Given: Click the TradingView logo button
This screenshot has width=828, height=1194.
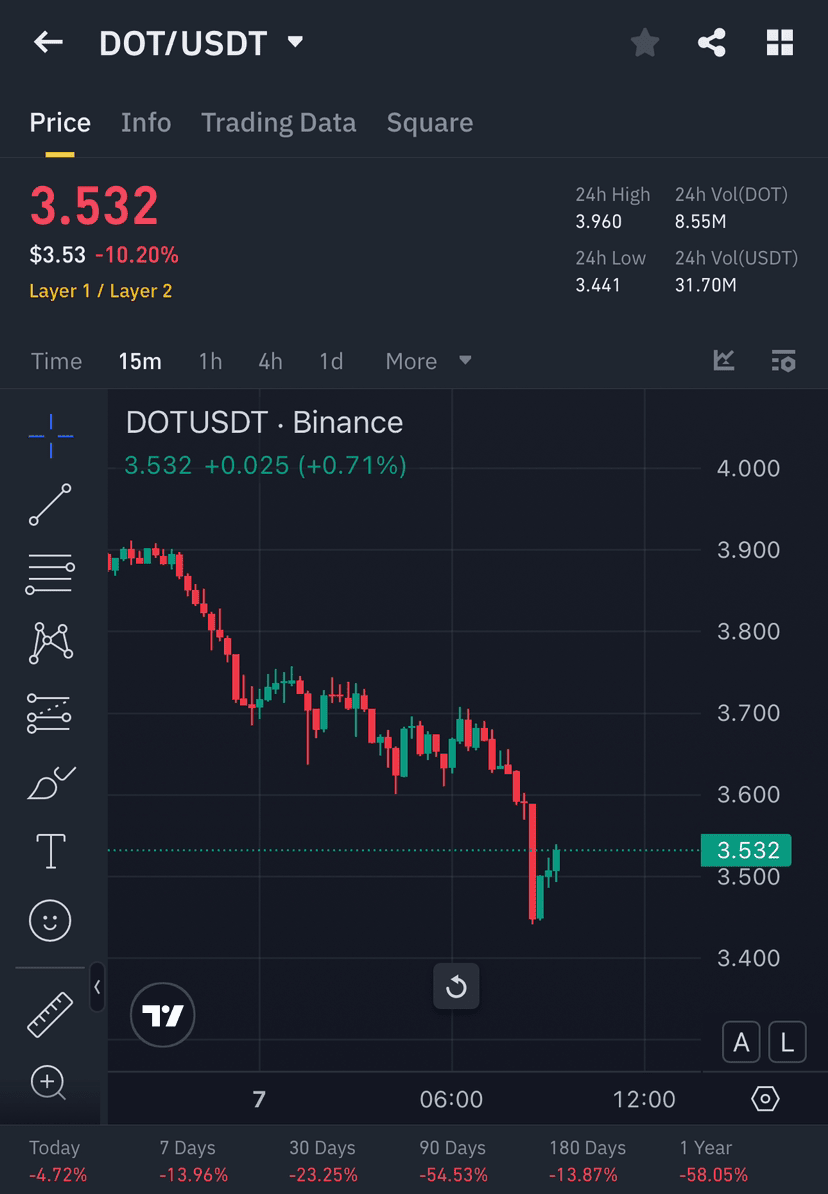Looking at the screenshot, I should (x=162, y=1014).
